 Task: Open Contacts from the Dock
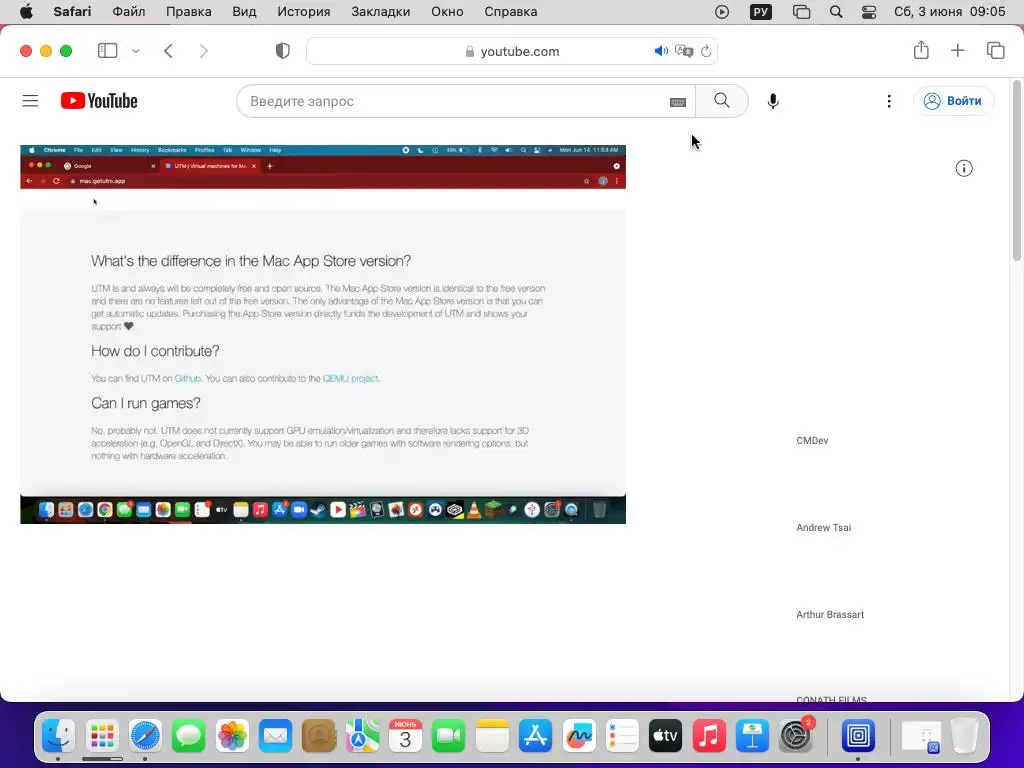319,737
